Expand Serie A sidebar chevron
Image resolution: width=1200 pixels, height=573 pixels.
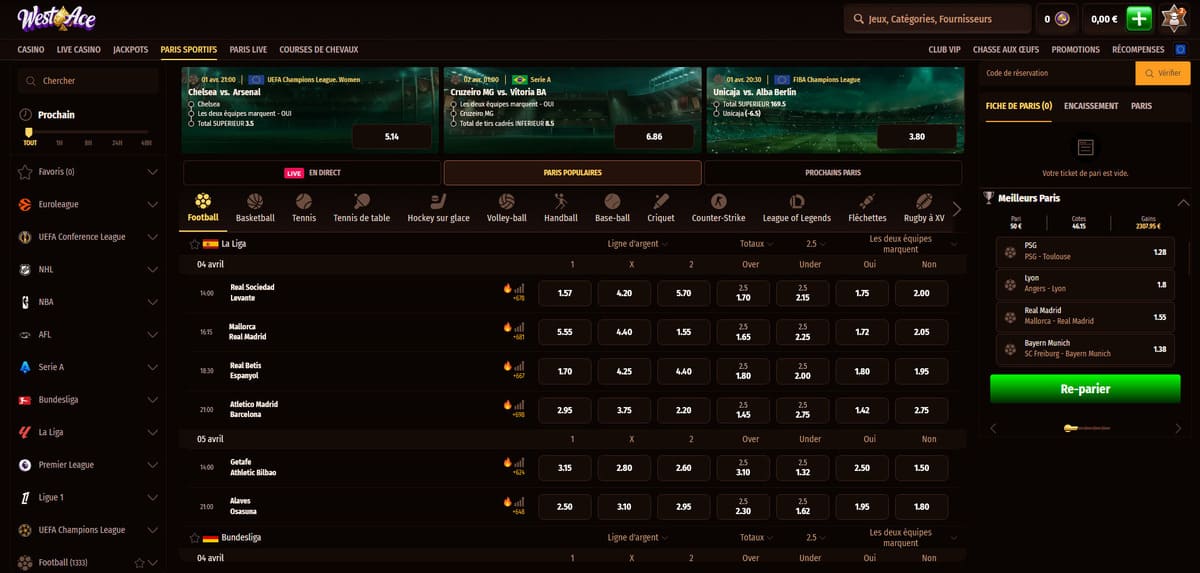[x=152, y=367]
